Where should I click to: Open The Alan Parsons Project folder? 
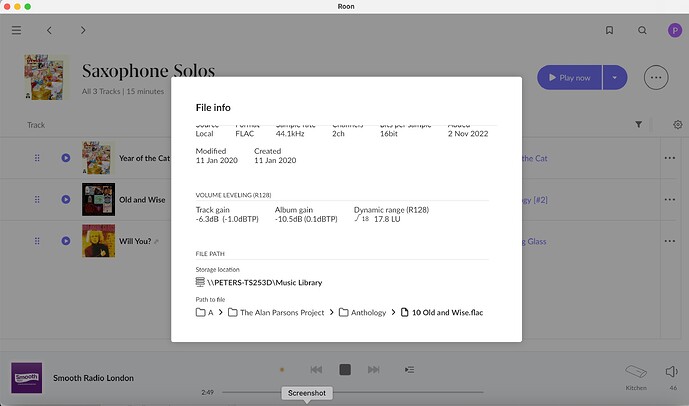(276, 312)
